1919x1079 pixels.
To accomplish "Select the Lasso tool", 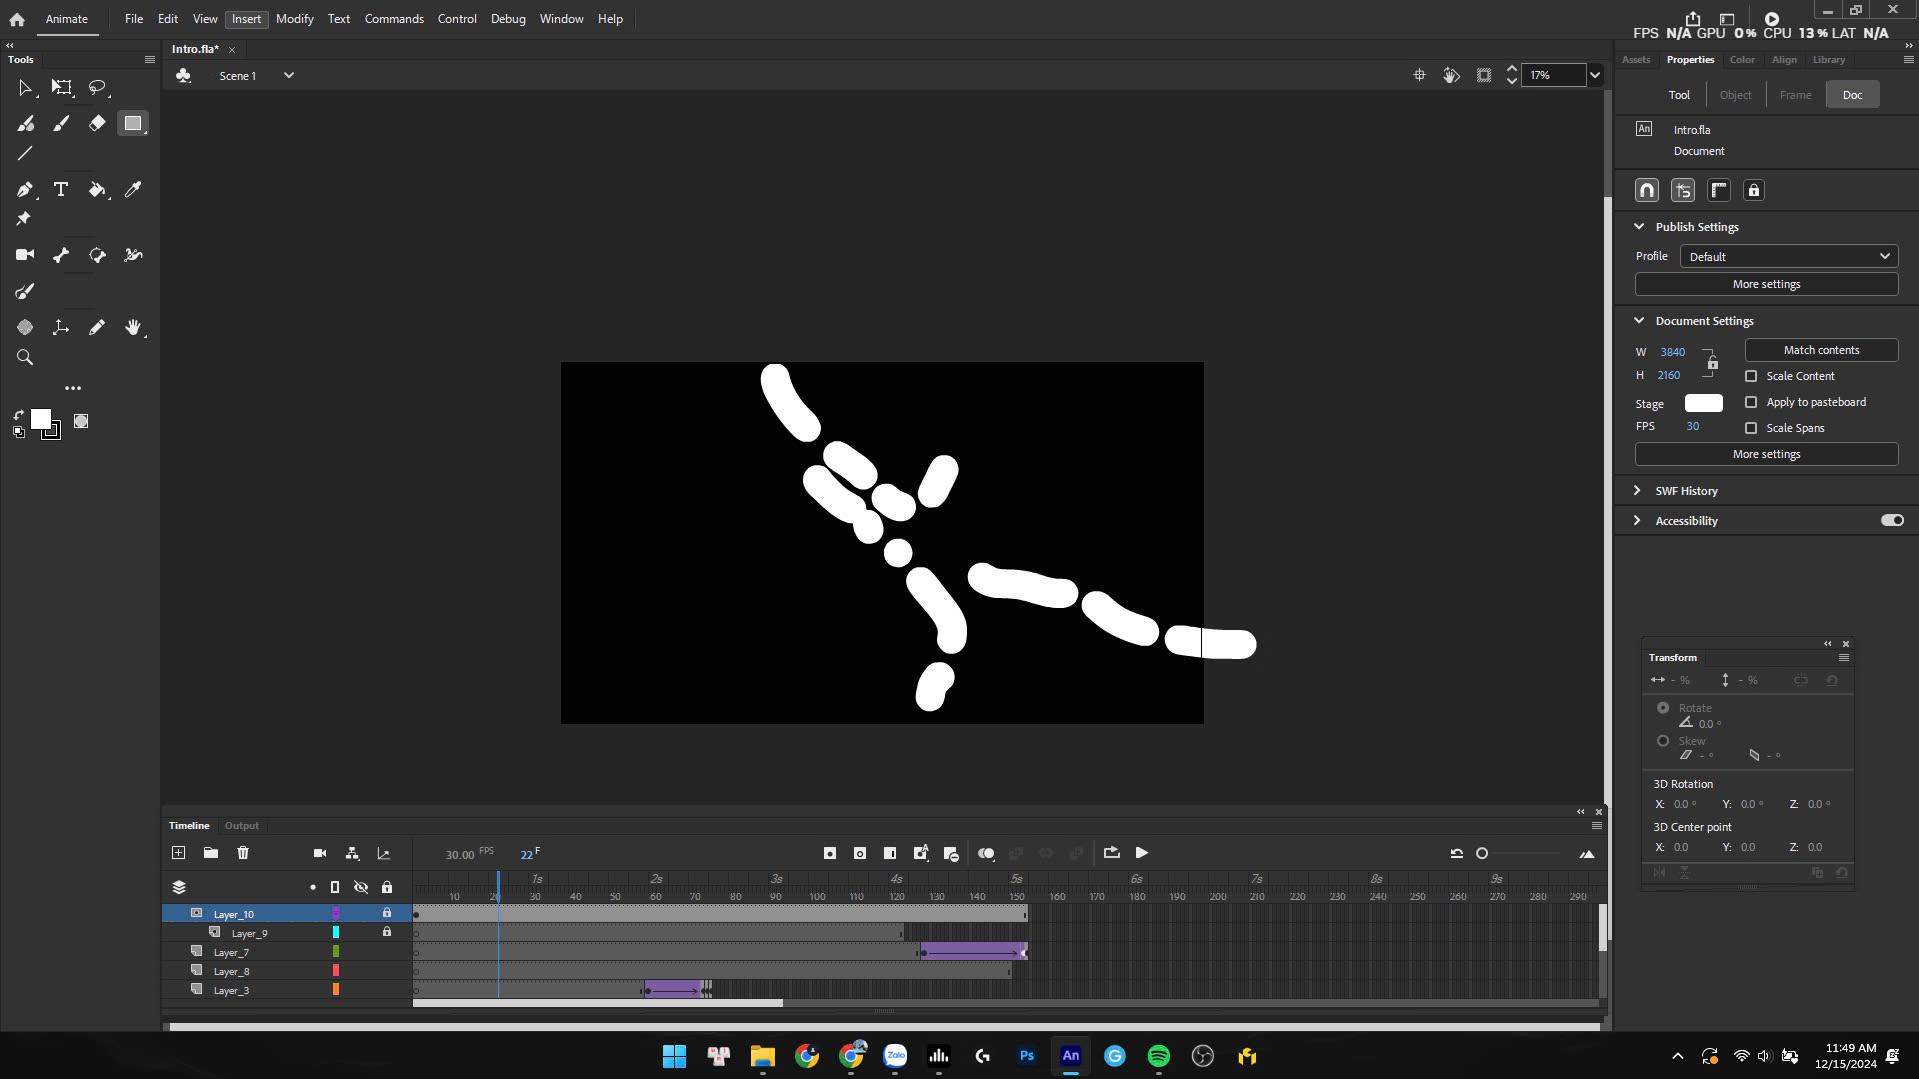I will click(x=97, y=88).
